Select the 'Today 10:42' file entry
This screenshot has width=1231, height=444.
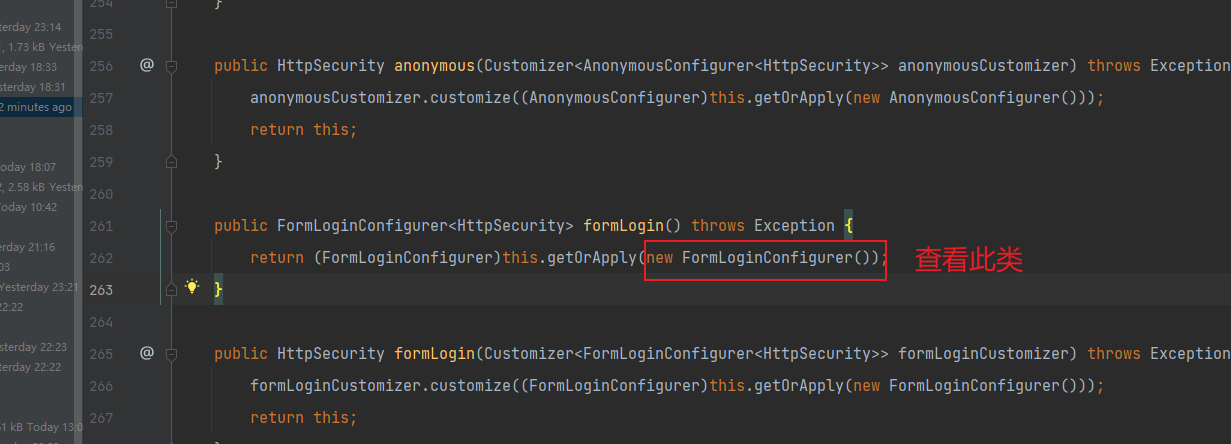point(28,207)
